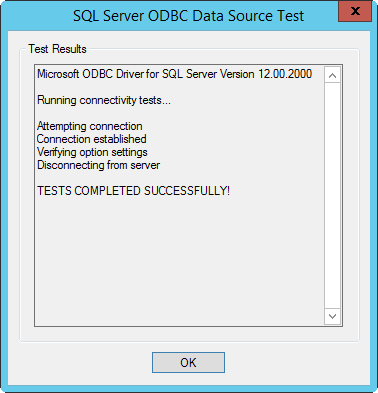Click the scroll up arrow in results box
This screenshot has width=378, height=393.
(332, 75)
